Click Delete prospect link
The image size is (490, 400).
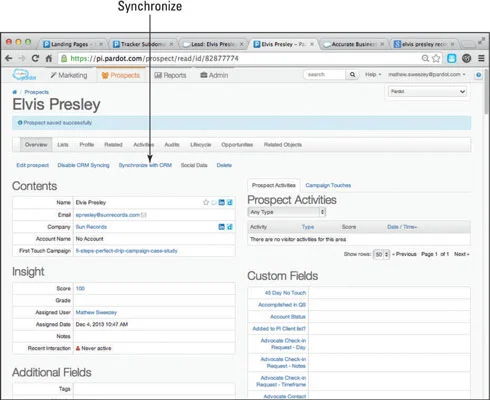tap(224, 165)
